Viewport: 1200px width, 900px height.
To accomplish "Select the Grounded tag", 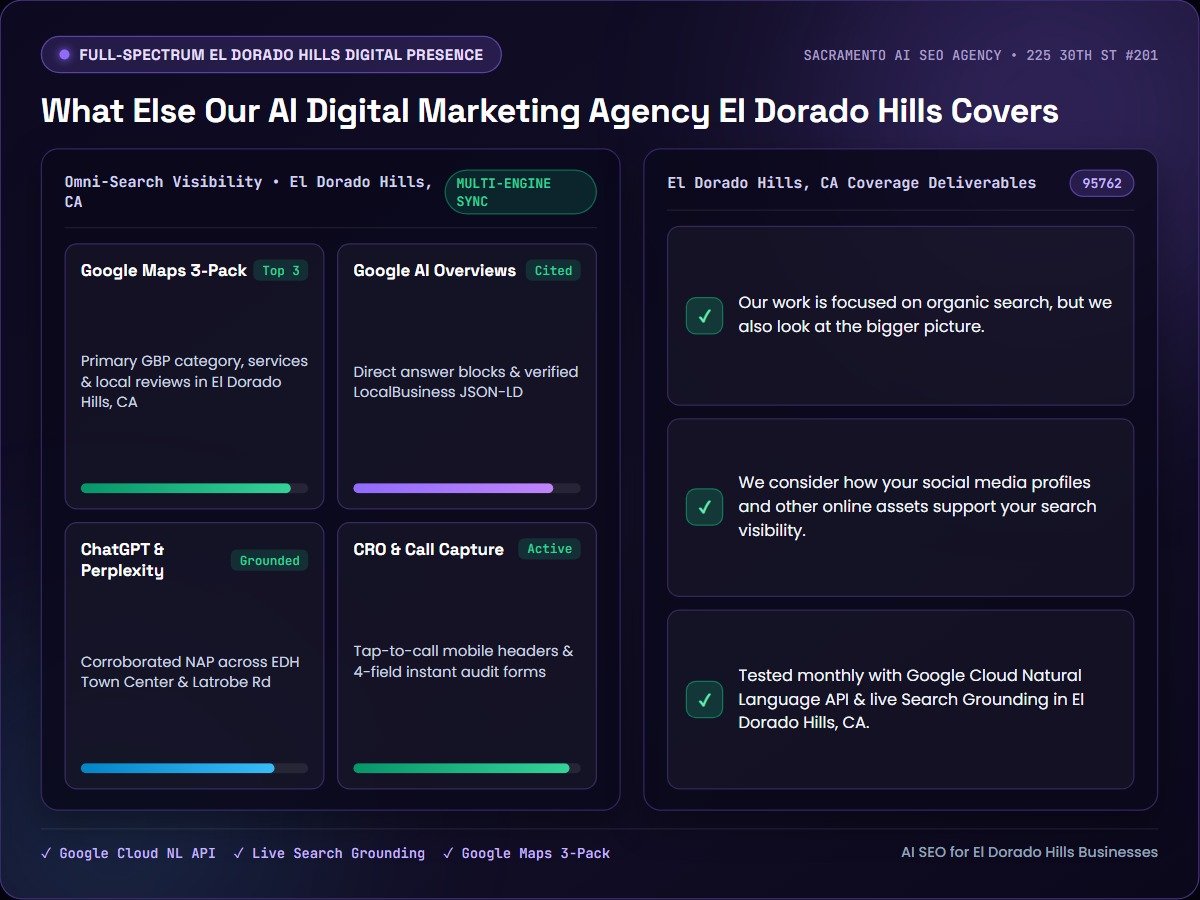I will [x=270, y=561].
